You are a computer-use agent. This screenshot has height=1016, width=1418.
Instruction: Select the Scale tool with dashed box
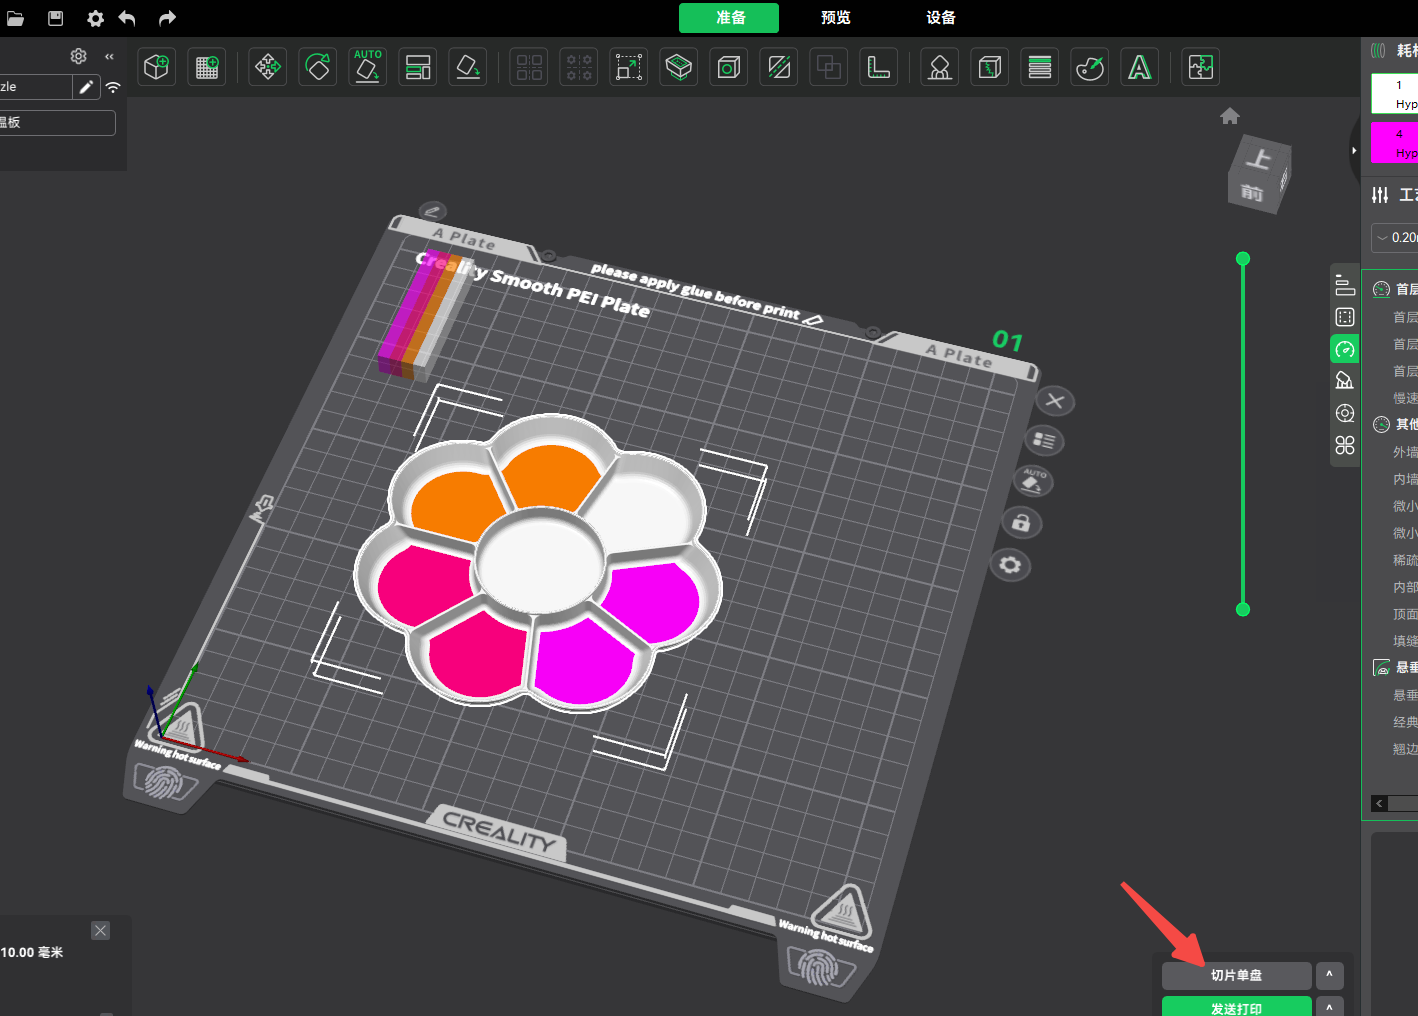[x=629, y=67]
